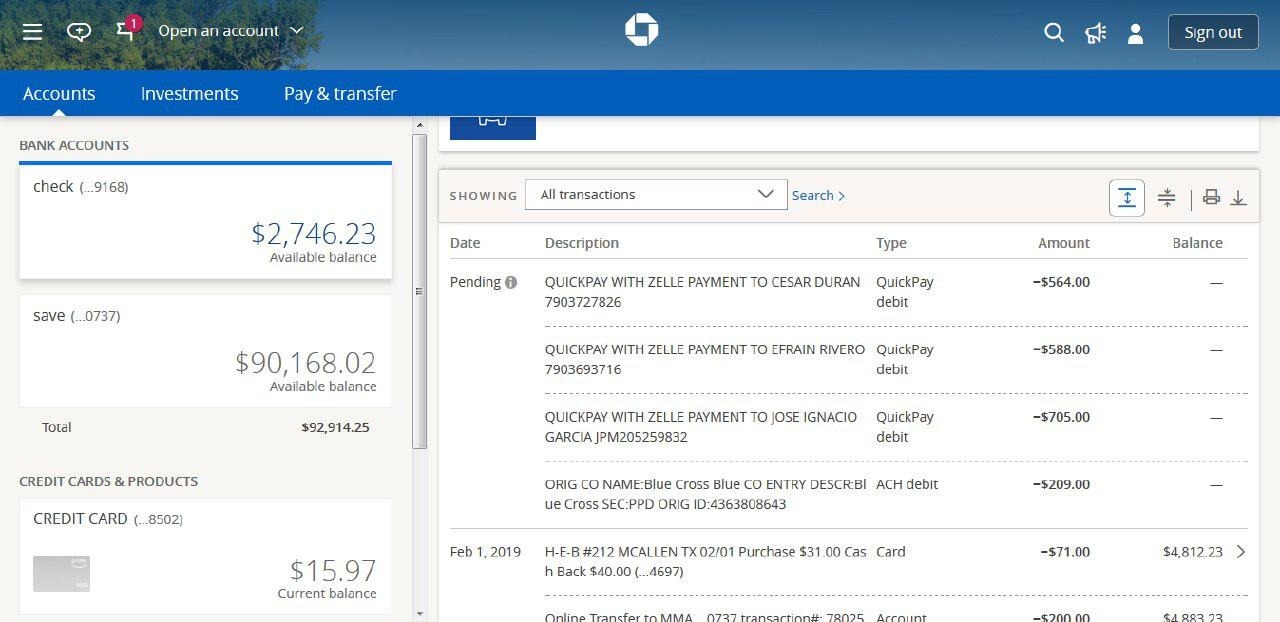1280x622 pixels.
Task: Click the −$71.00 amount
Action: [1065, 551]
